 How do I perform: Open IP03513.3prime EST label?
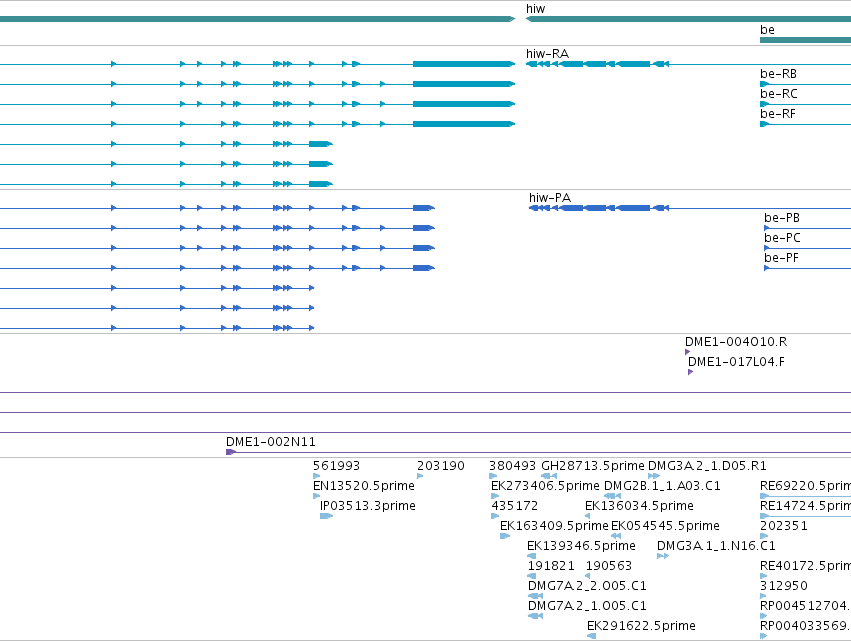[367, 506]
